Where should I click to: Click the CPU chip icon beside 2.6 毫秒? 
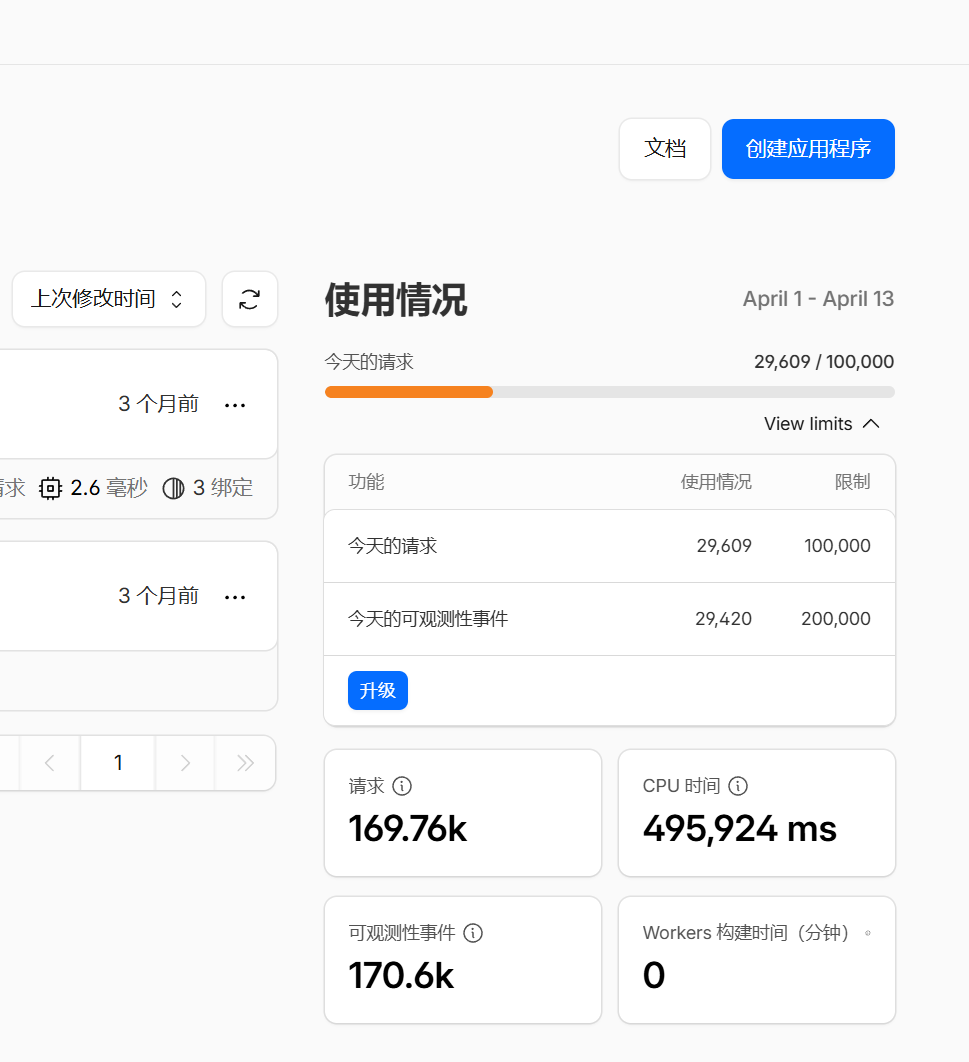point(50,488)
